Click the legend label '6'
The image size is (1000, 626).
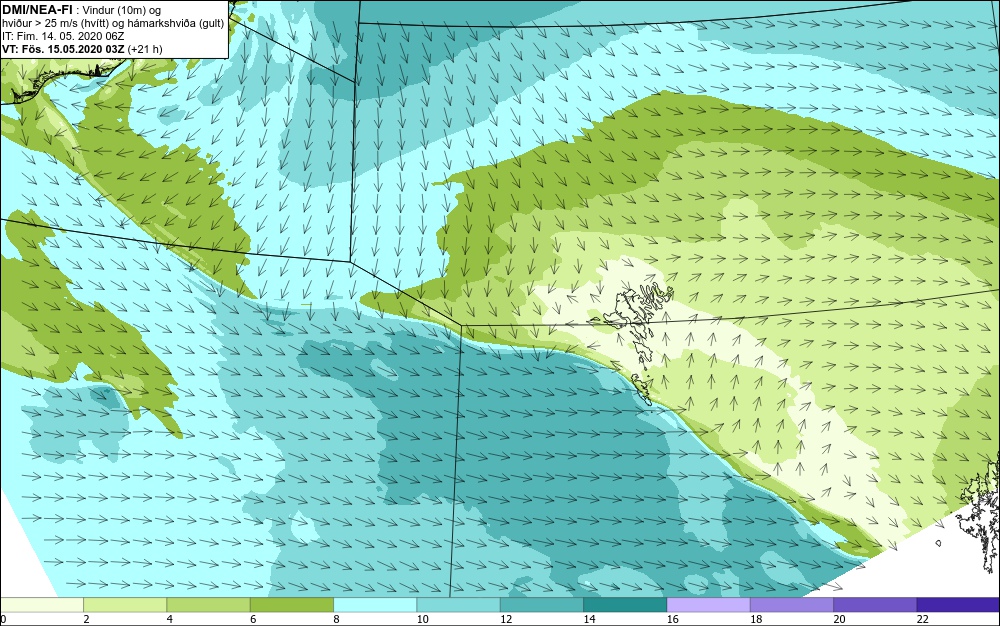(x=253, y=619)
